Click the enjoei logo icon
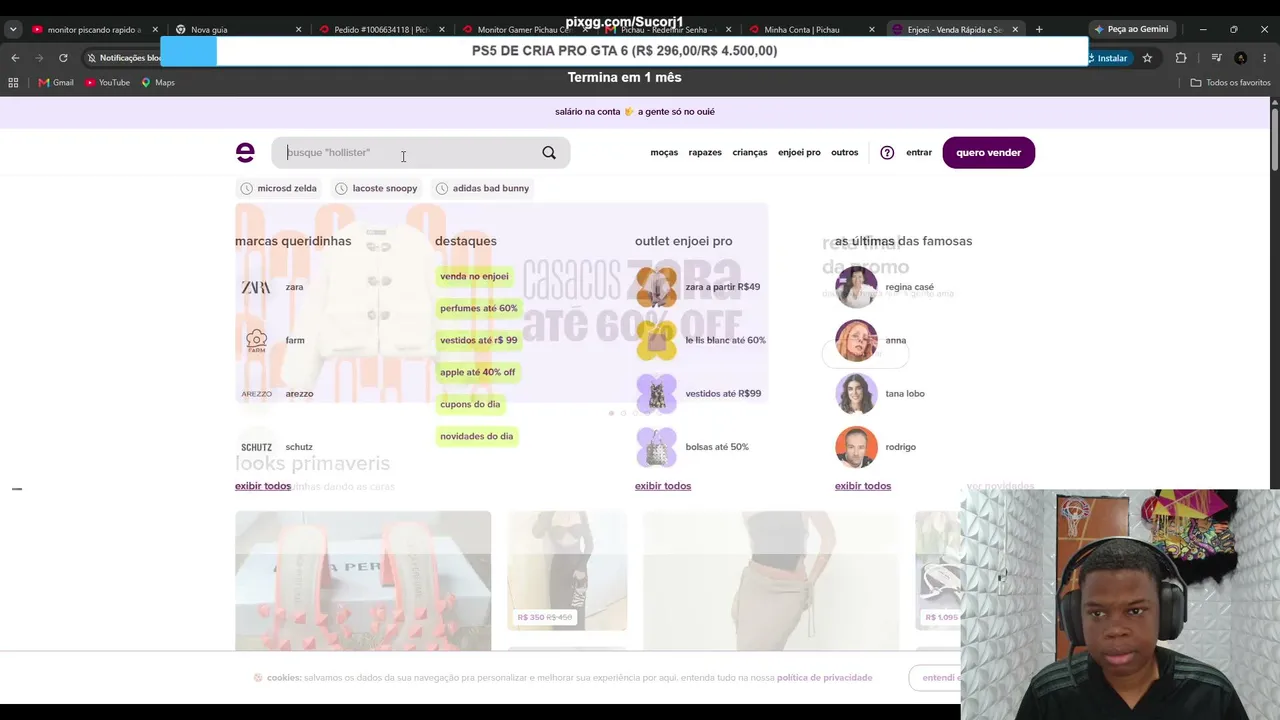The image size is (1280, 720). 245,152
